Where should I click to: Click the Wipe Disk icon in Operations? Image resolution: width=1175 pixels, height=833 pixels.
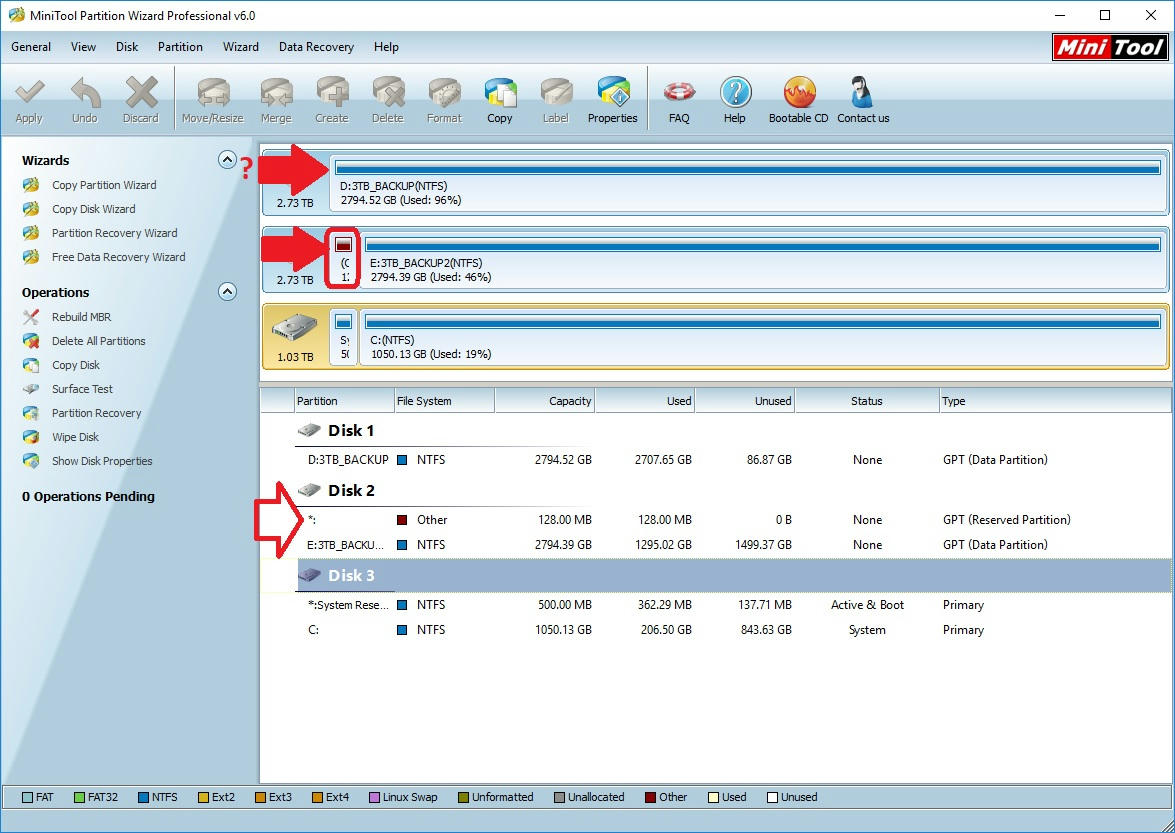[31, 437]
